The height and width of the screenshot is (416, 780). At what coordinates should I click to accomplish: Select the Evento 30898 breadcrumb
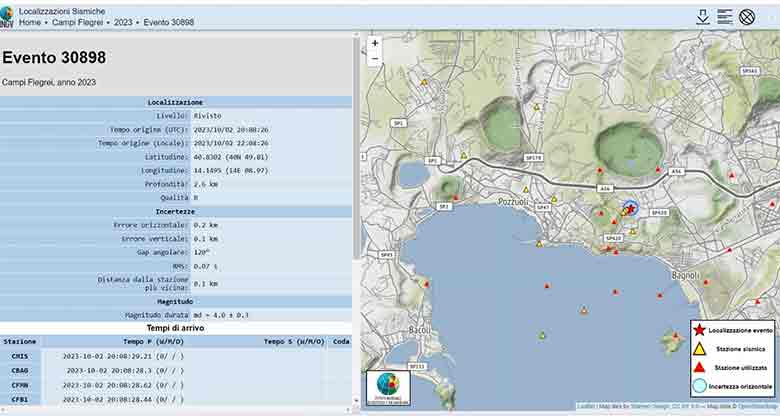169,22
